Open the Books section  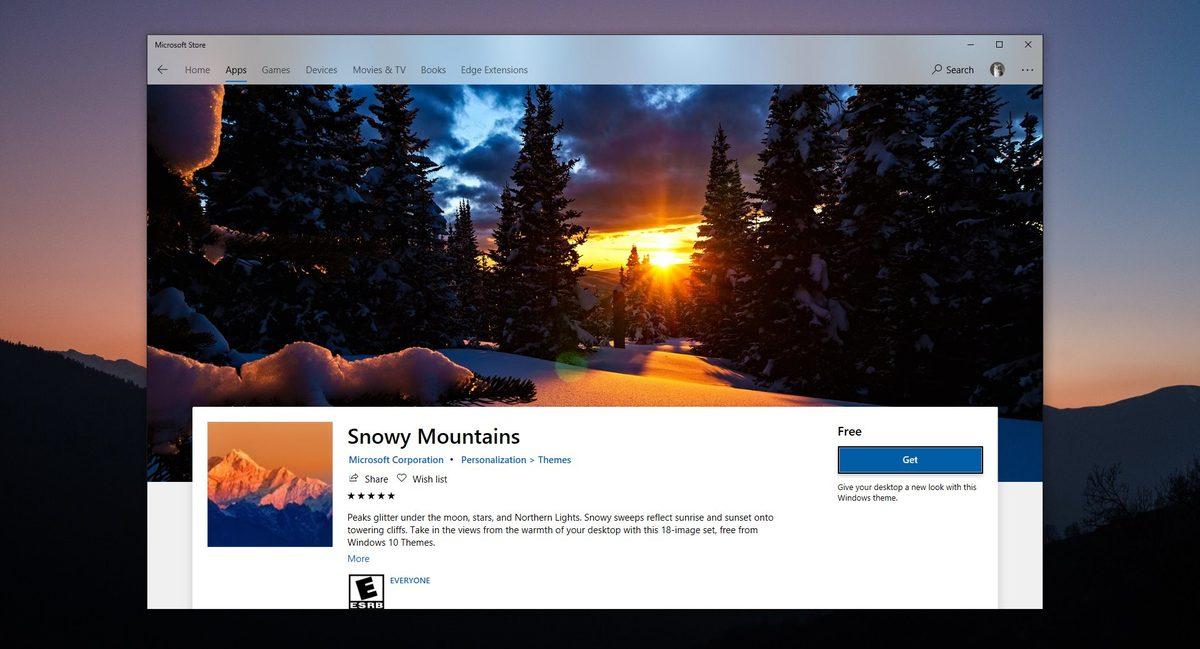(x=432, y=69)
